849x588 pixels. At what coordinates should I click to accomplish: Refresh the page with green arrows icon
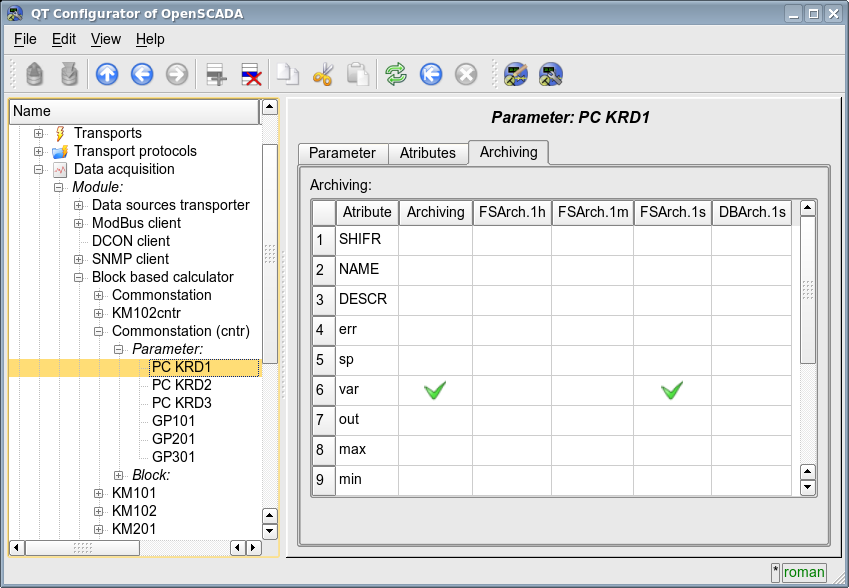(x=396, y=74)
